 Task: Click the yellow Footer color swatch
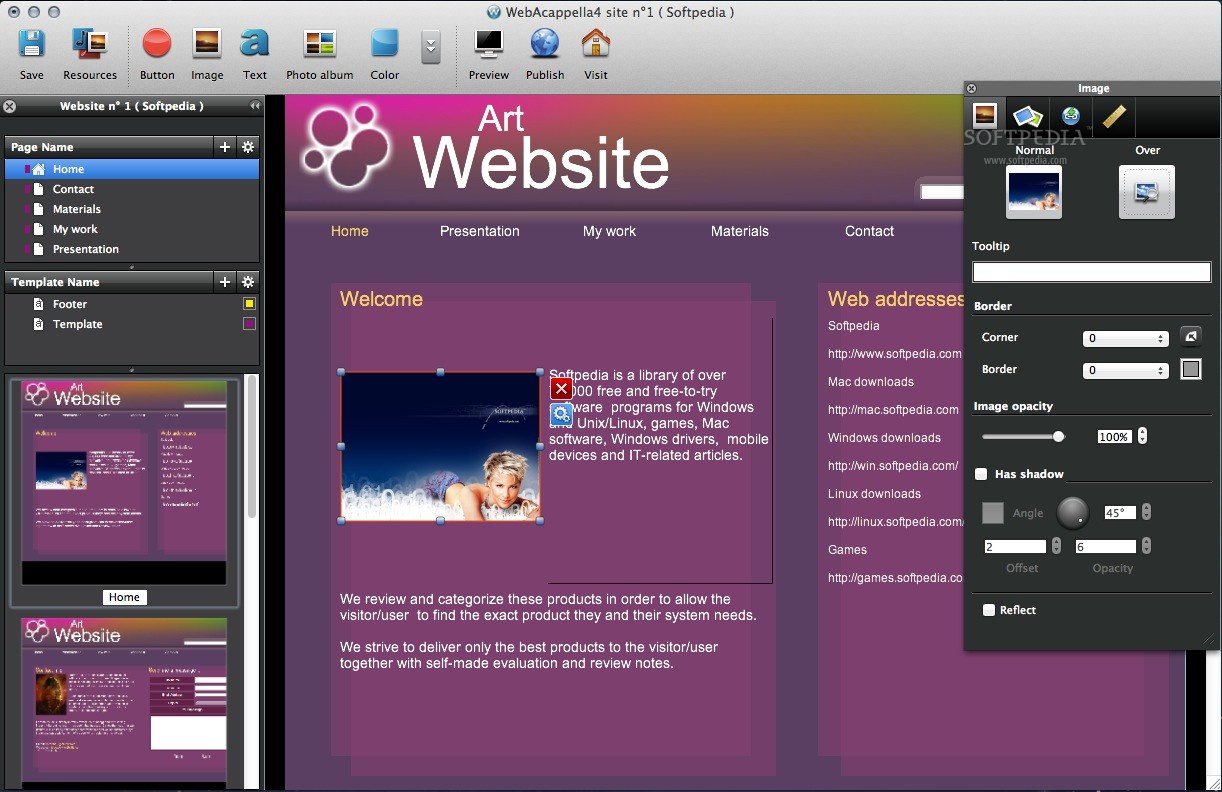coord(249,304)
